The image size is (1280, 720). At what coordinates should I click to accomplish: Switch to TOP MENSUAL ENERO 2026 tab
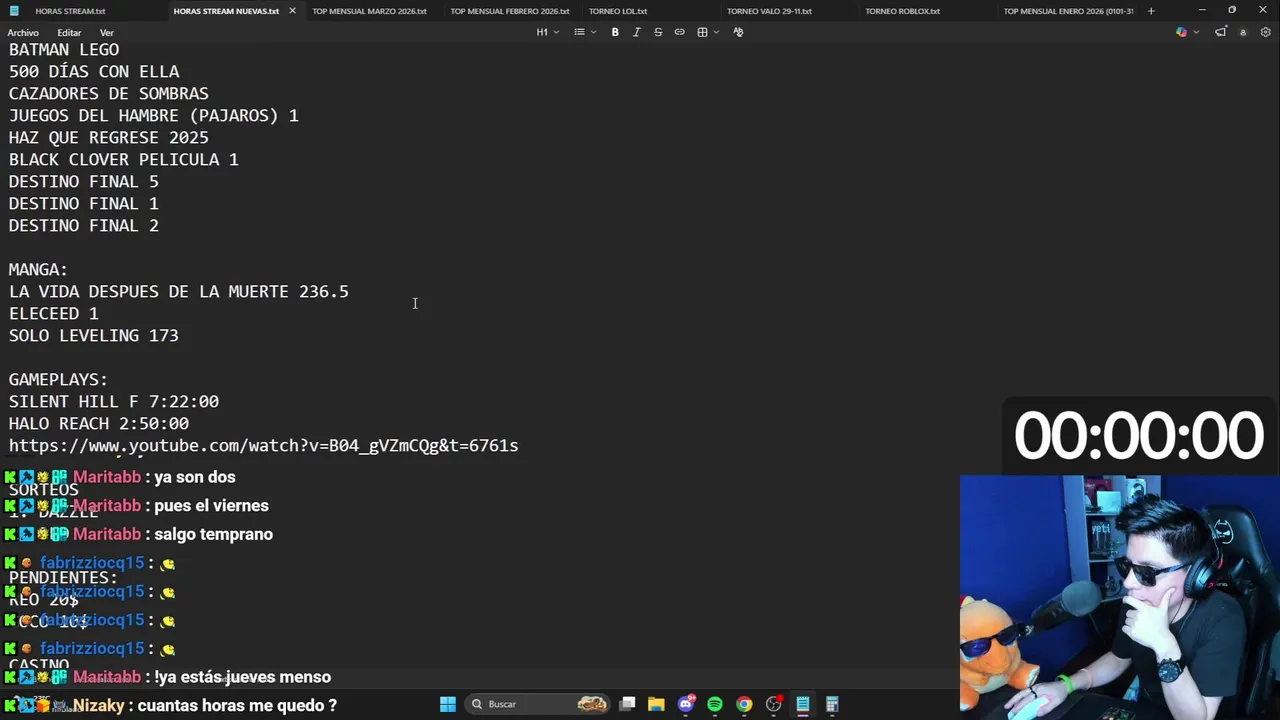[1068, 11]
